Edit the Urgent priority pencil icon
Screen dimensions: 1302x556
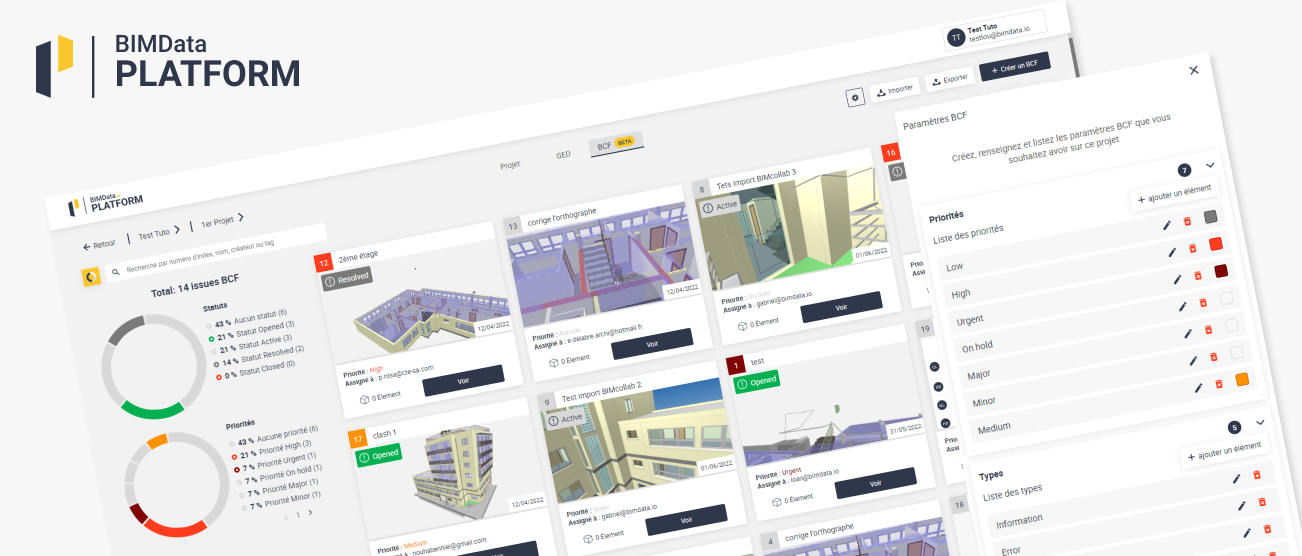[1177, 279]
